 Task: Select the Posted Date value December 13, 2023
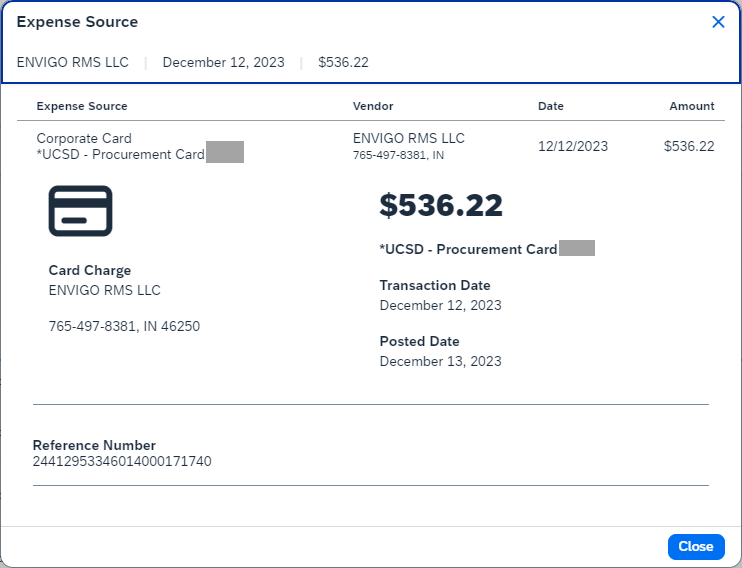pos(441,361)
